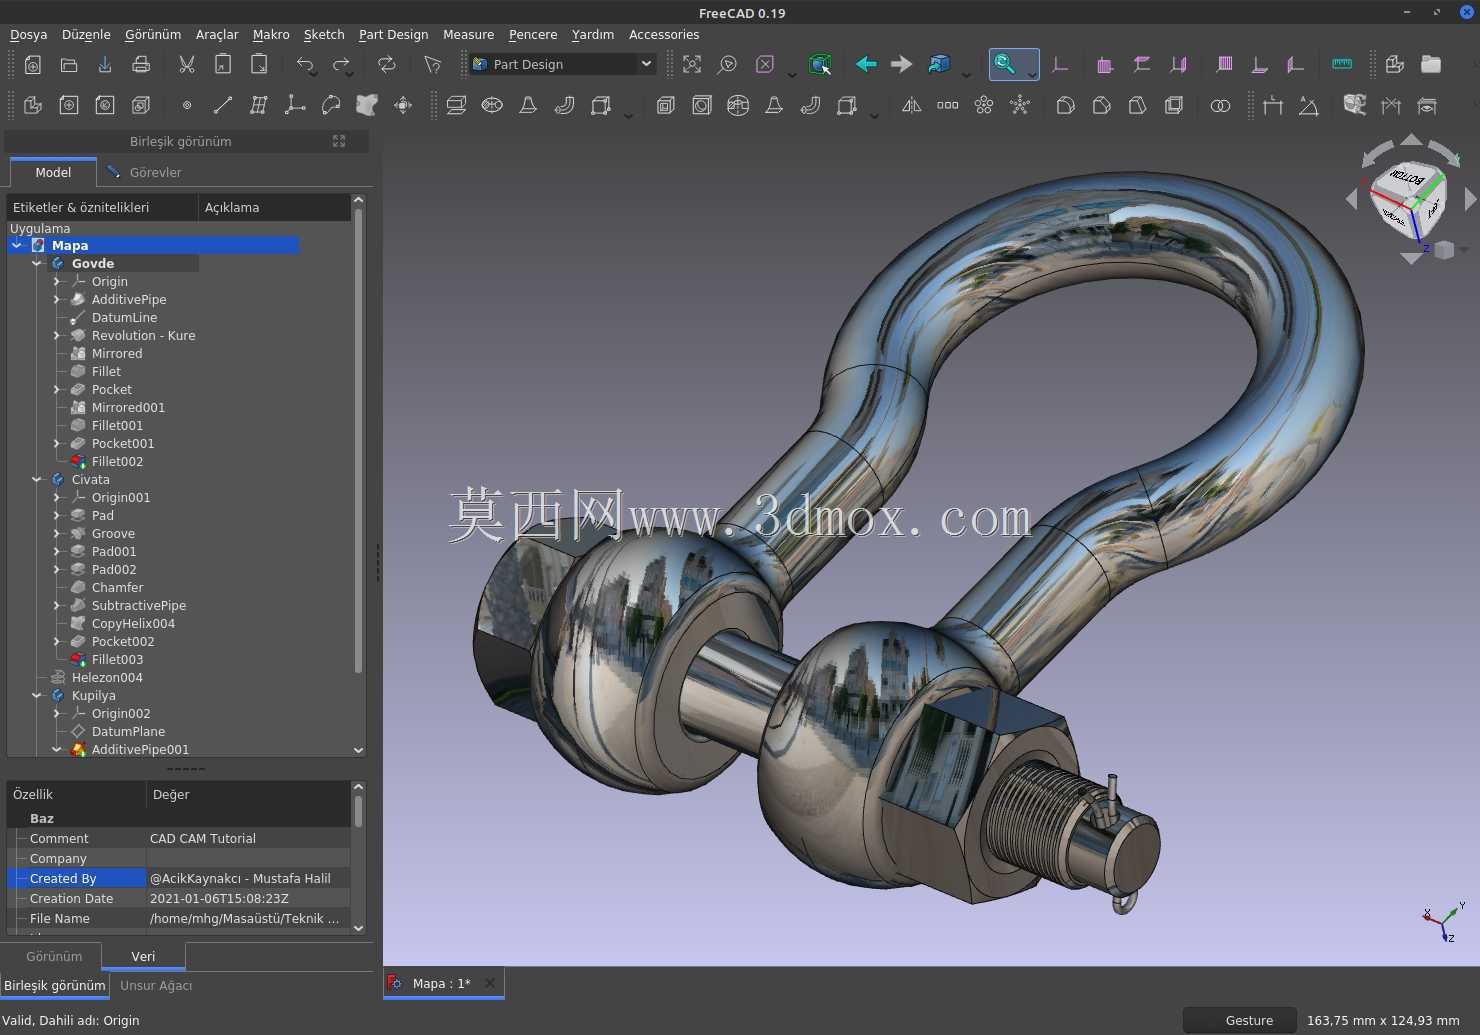Click the Local Coordinate System icon
The image size is (1480, 1035).
click(x=295, y=105)
